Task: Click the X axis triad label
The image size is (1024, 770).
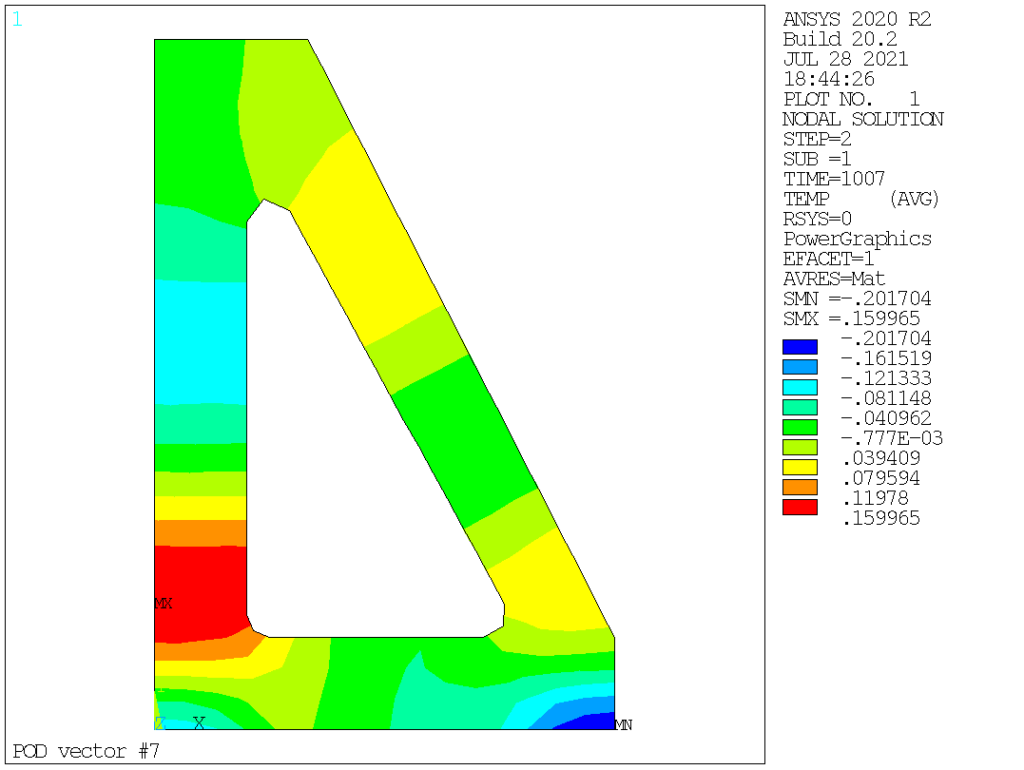Action: point(199,723)
